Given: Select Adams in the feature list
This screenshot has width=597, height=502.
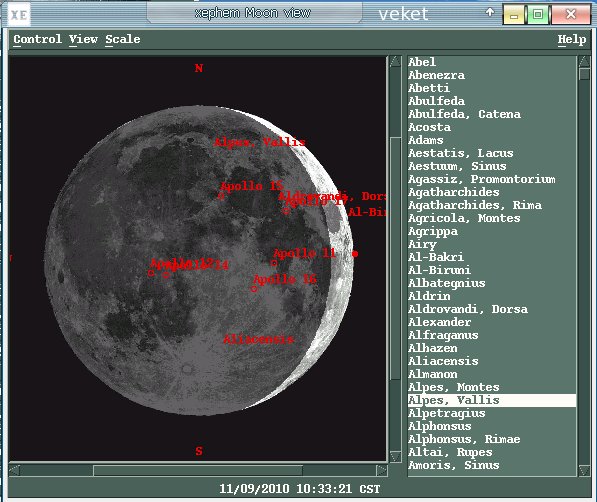Looking at the screenshot, I should (492, 140).
